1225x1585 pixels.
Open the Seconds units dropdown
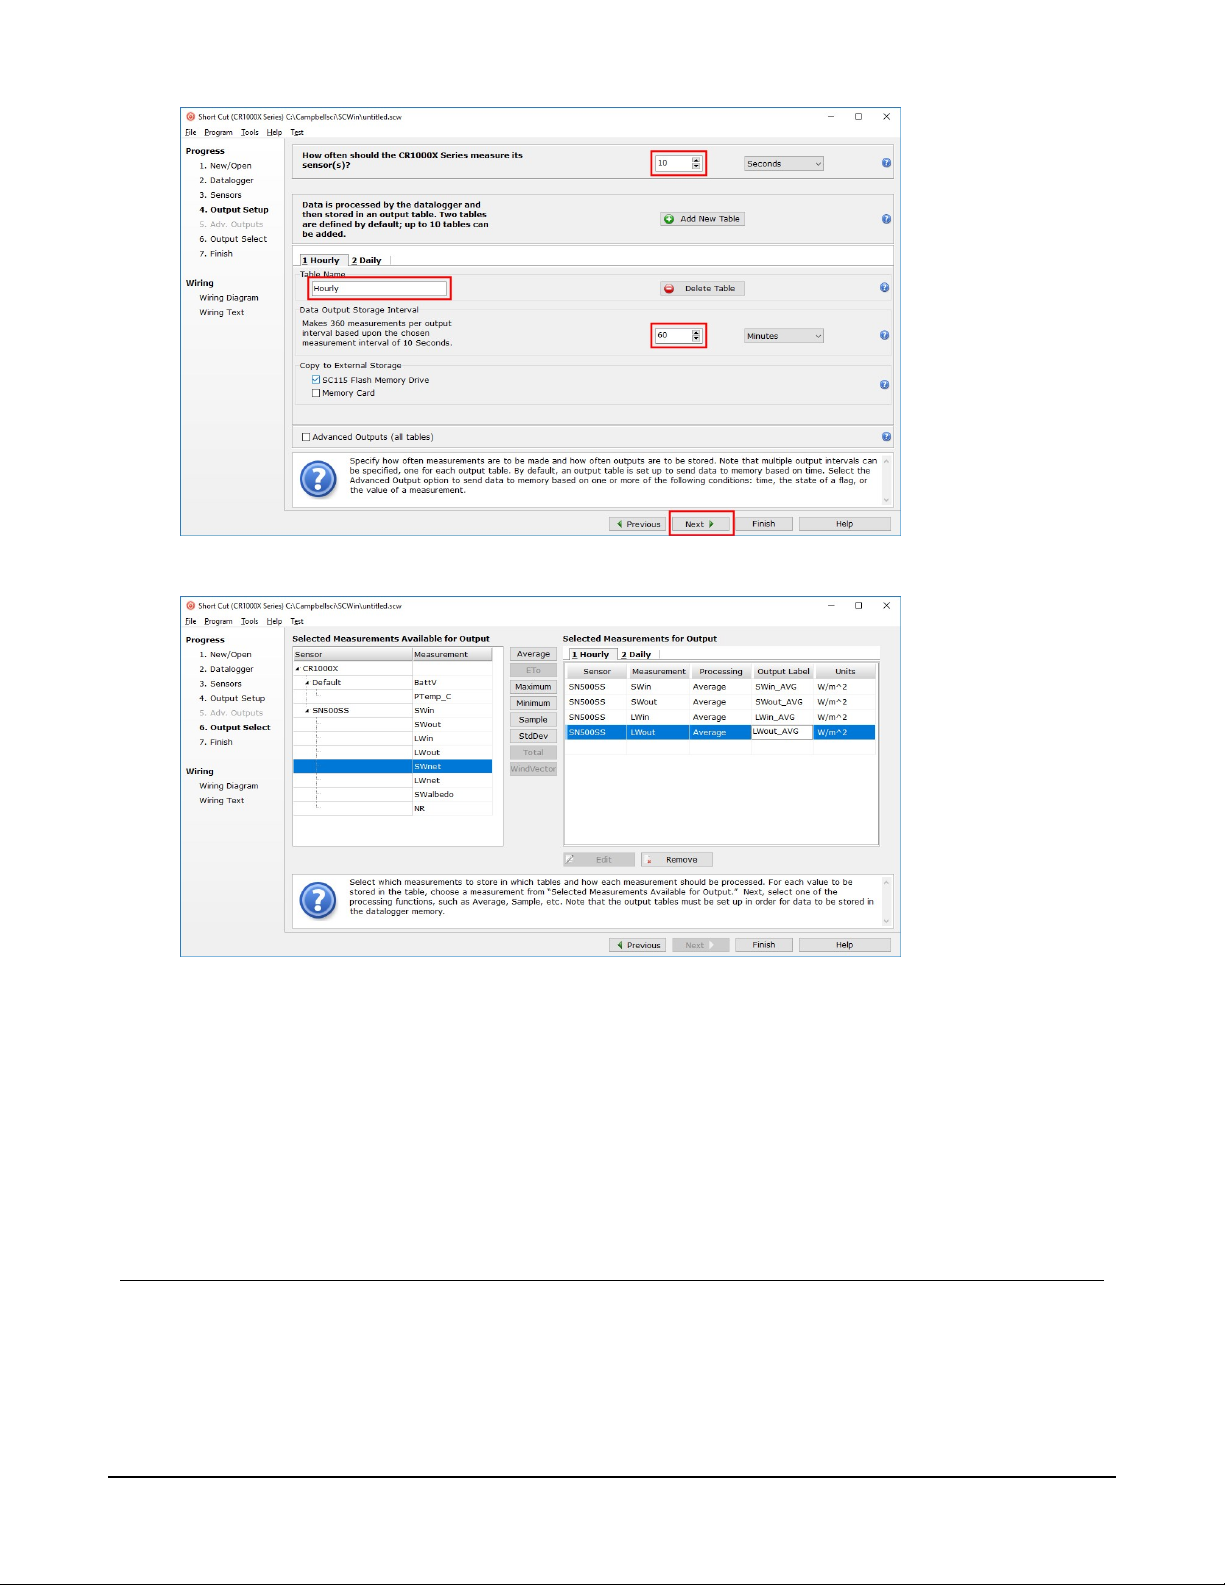click(784, 164)
